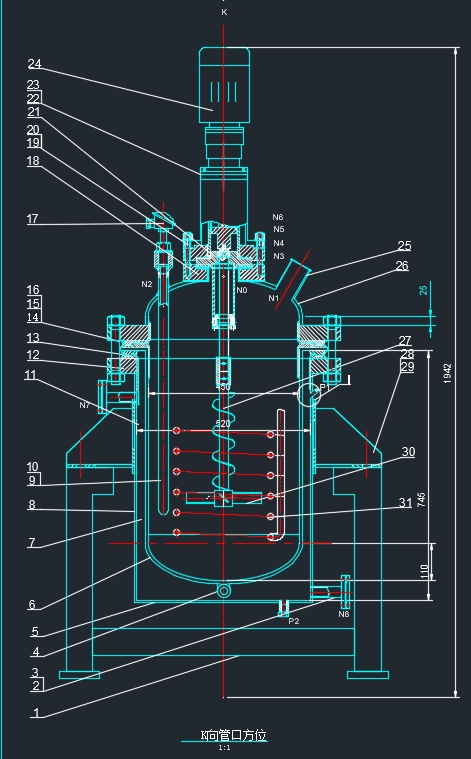Click part callout number 31
This screenshot has width=471, height=759.
pos(405,503)
